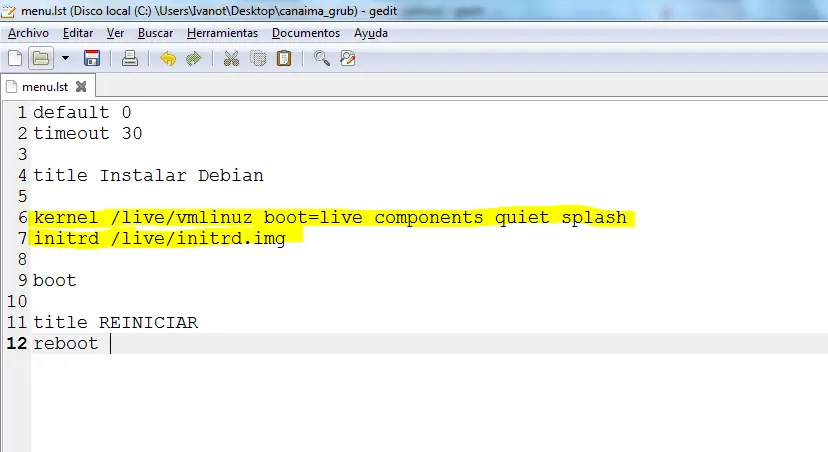Click the word 'components' on line 6
Image resolution: width=828 pixels, height=452 pixels.
pos(429,218)
